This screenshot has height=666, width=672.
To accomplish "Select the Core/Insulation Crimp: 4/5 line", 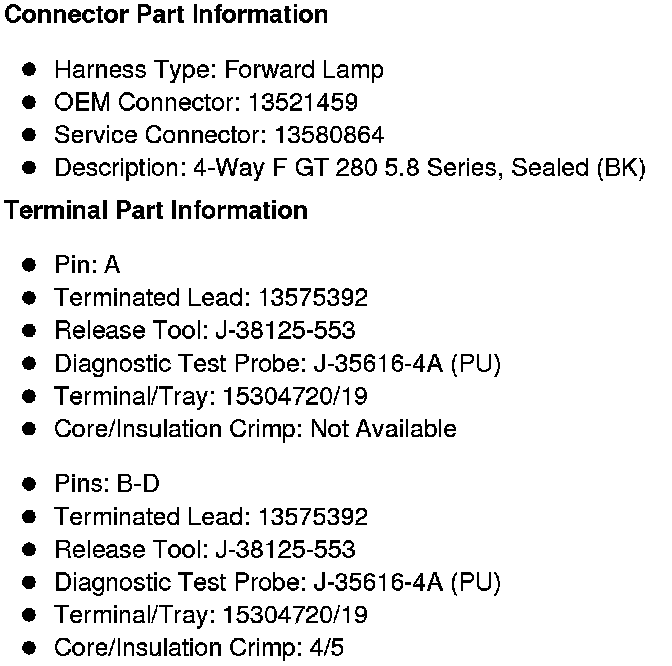I will [x=199, y=647].
